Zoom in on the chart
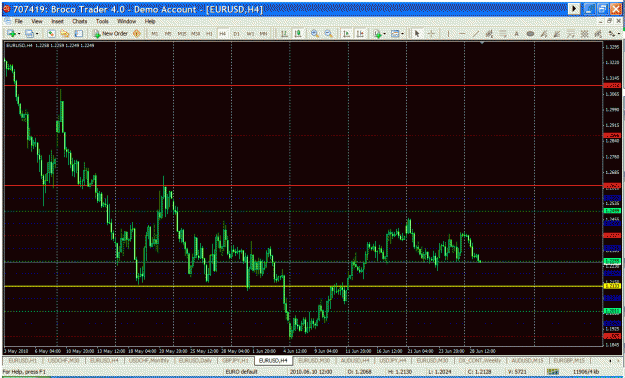 point(314,34)
